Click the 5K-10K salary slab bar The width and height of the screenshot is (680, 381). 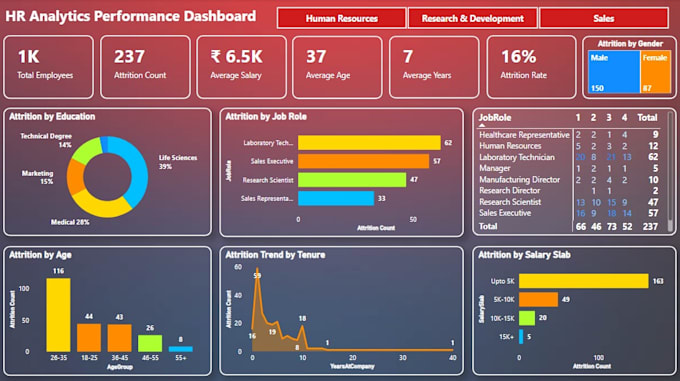click(538, 300)
